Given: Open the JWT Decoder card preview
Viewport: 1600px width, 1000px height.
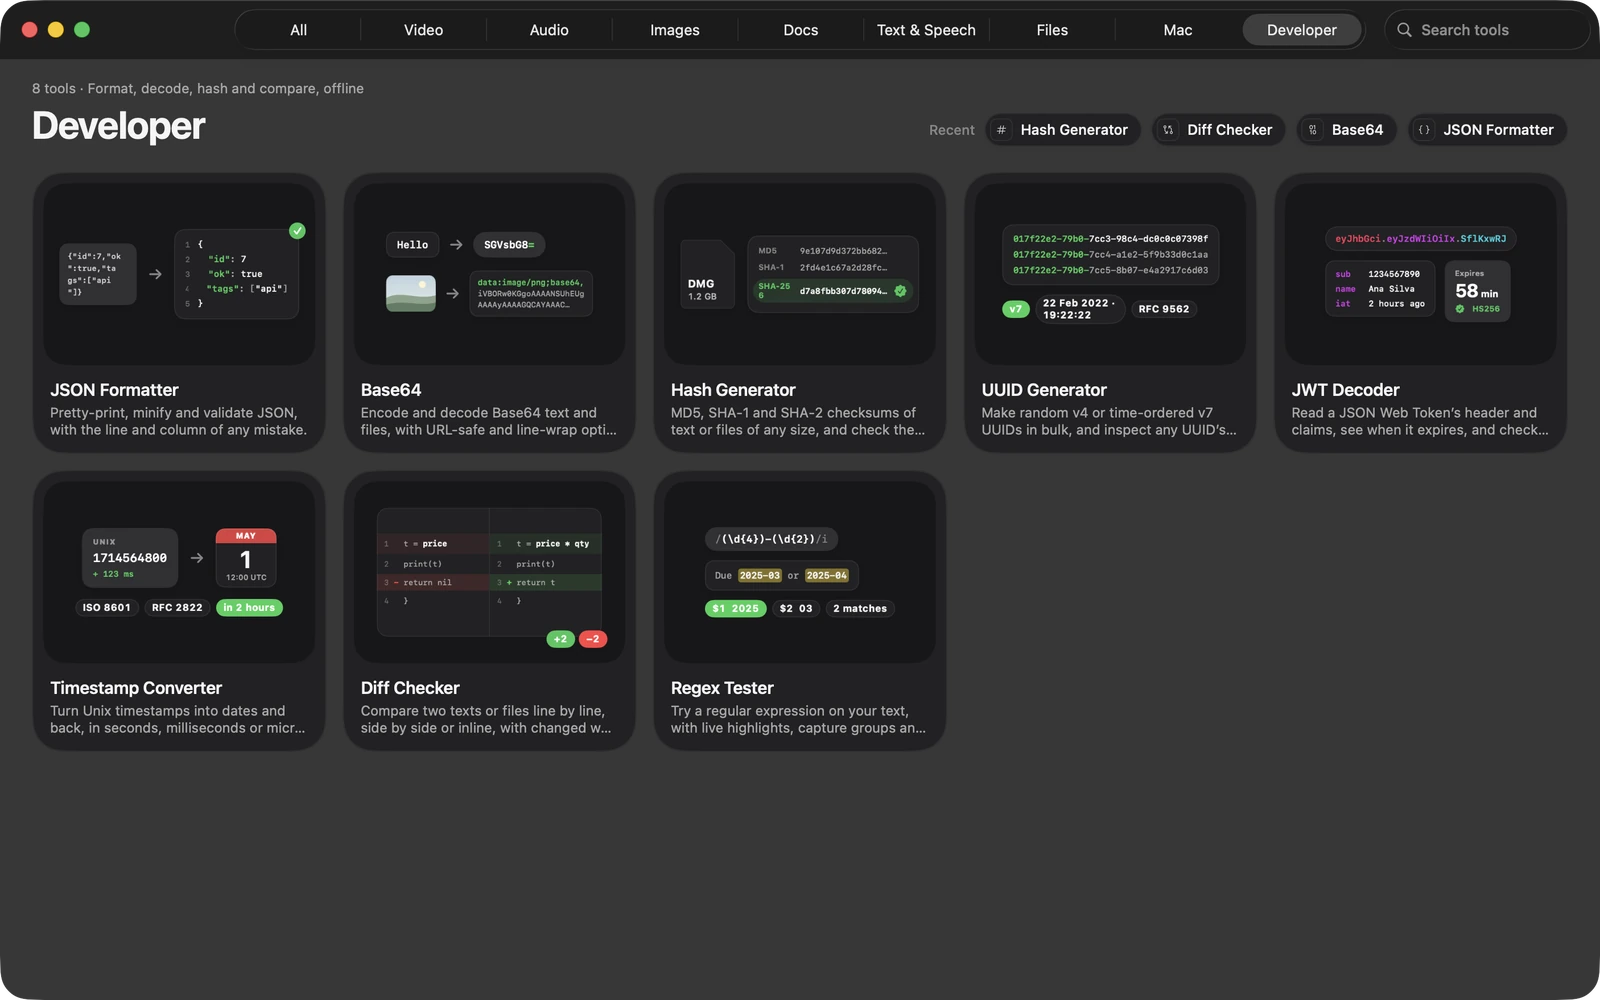Looking at the screenshot, I should coord(1420,274).
